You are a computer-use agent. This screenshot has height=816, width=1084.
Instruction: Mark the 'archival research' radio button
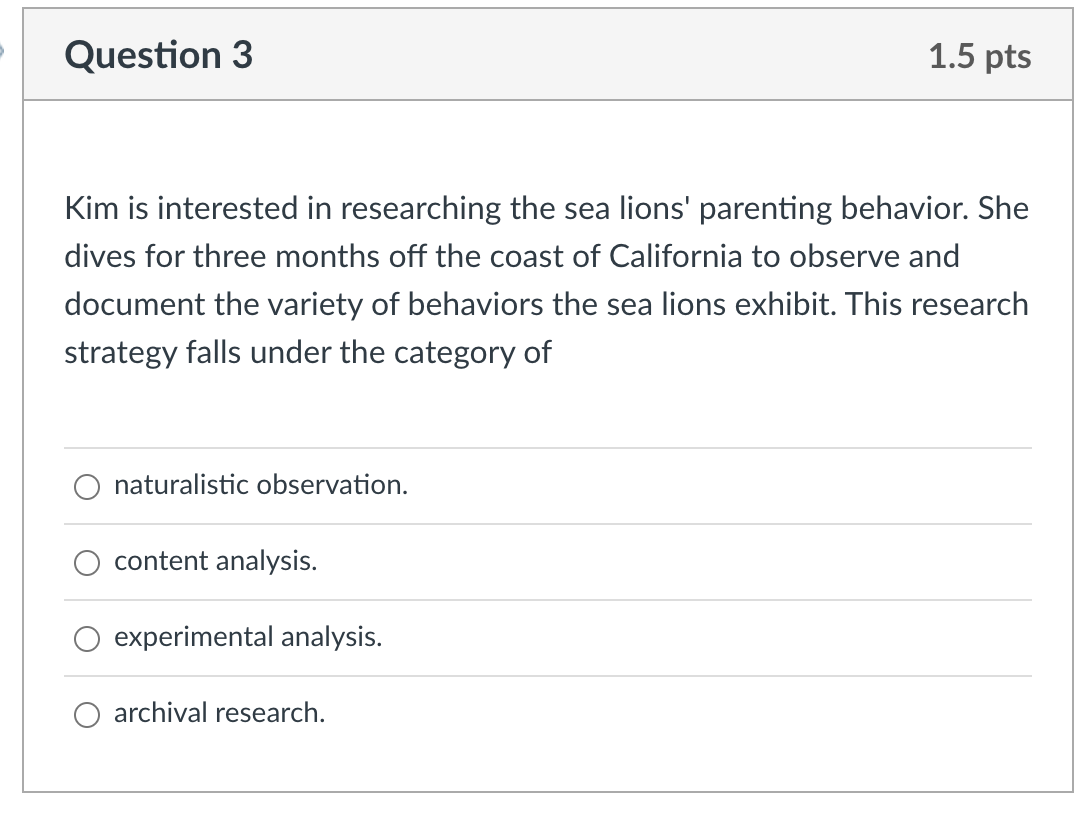87,715
